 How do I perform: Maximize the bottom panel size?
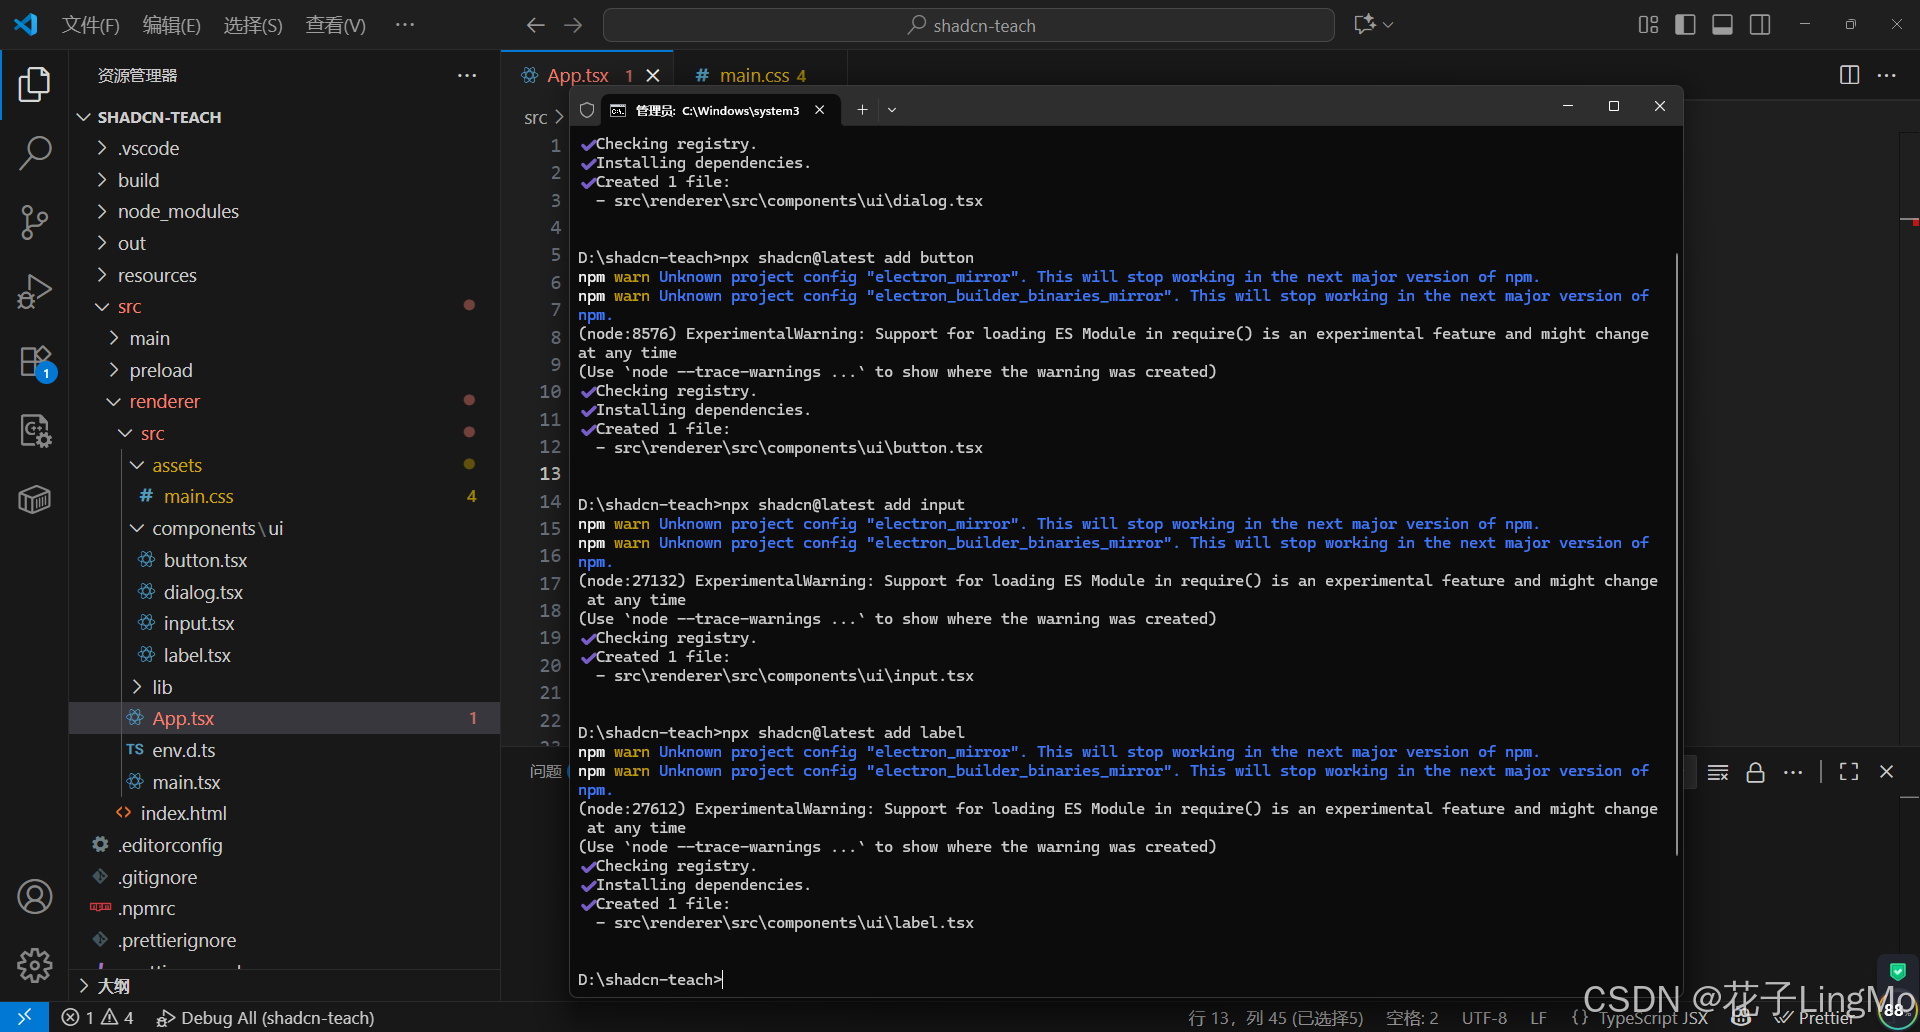(x=1849, y=772)
